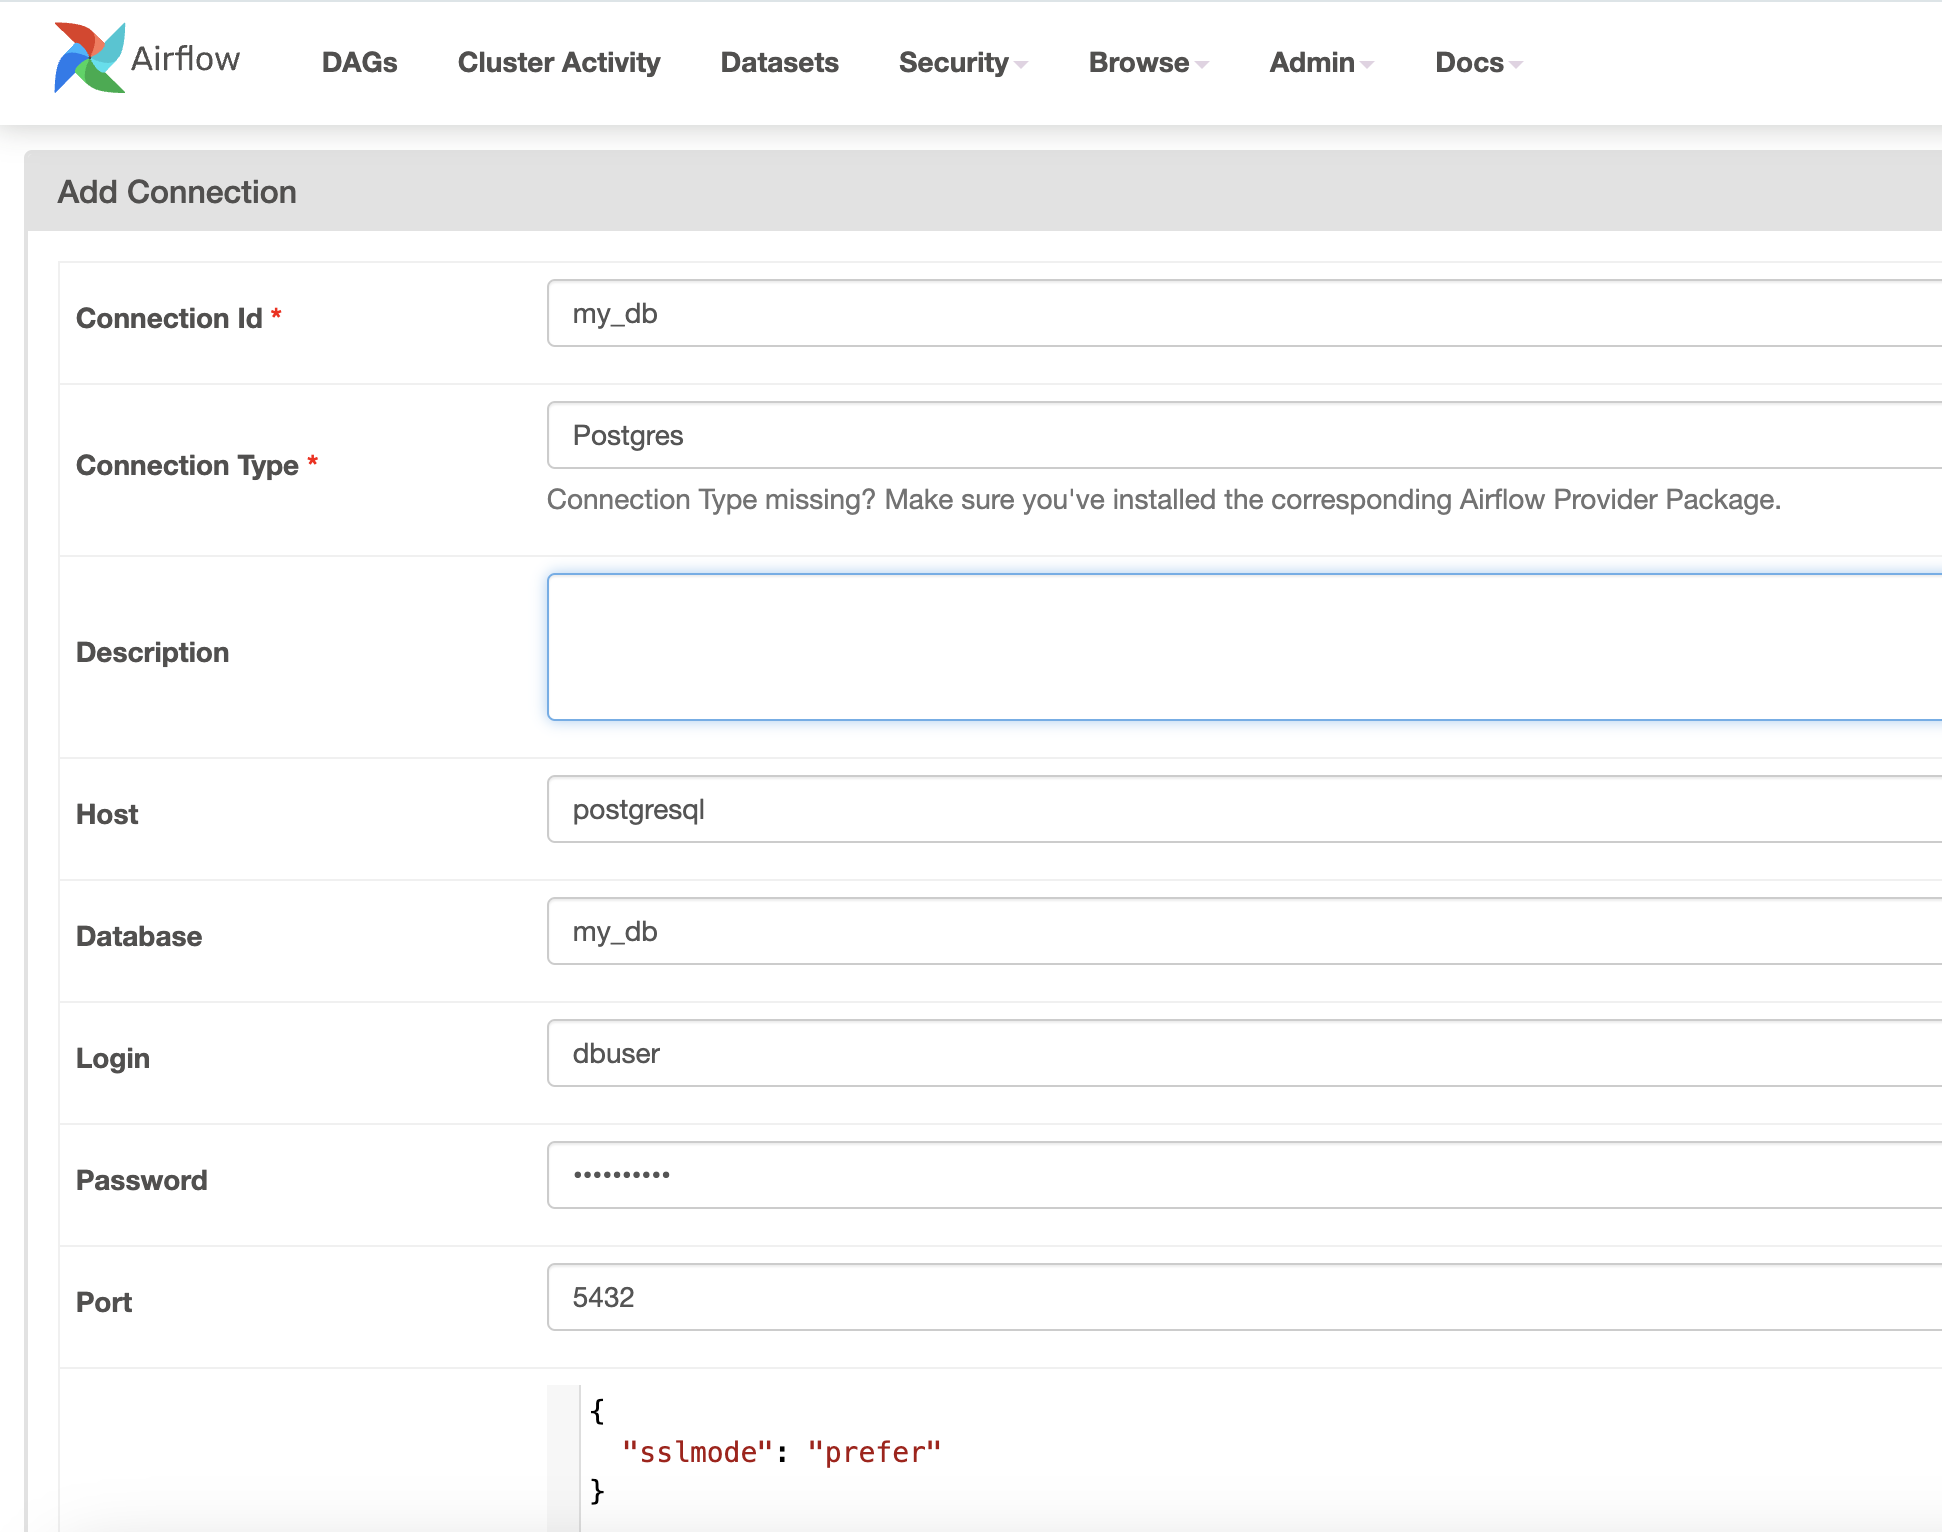Screen dimensions: 1942x1532
Task: Click the Connection Type missing hint text
Action: tap(1164, 500)
